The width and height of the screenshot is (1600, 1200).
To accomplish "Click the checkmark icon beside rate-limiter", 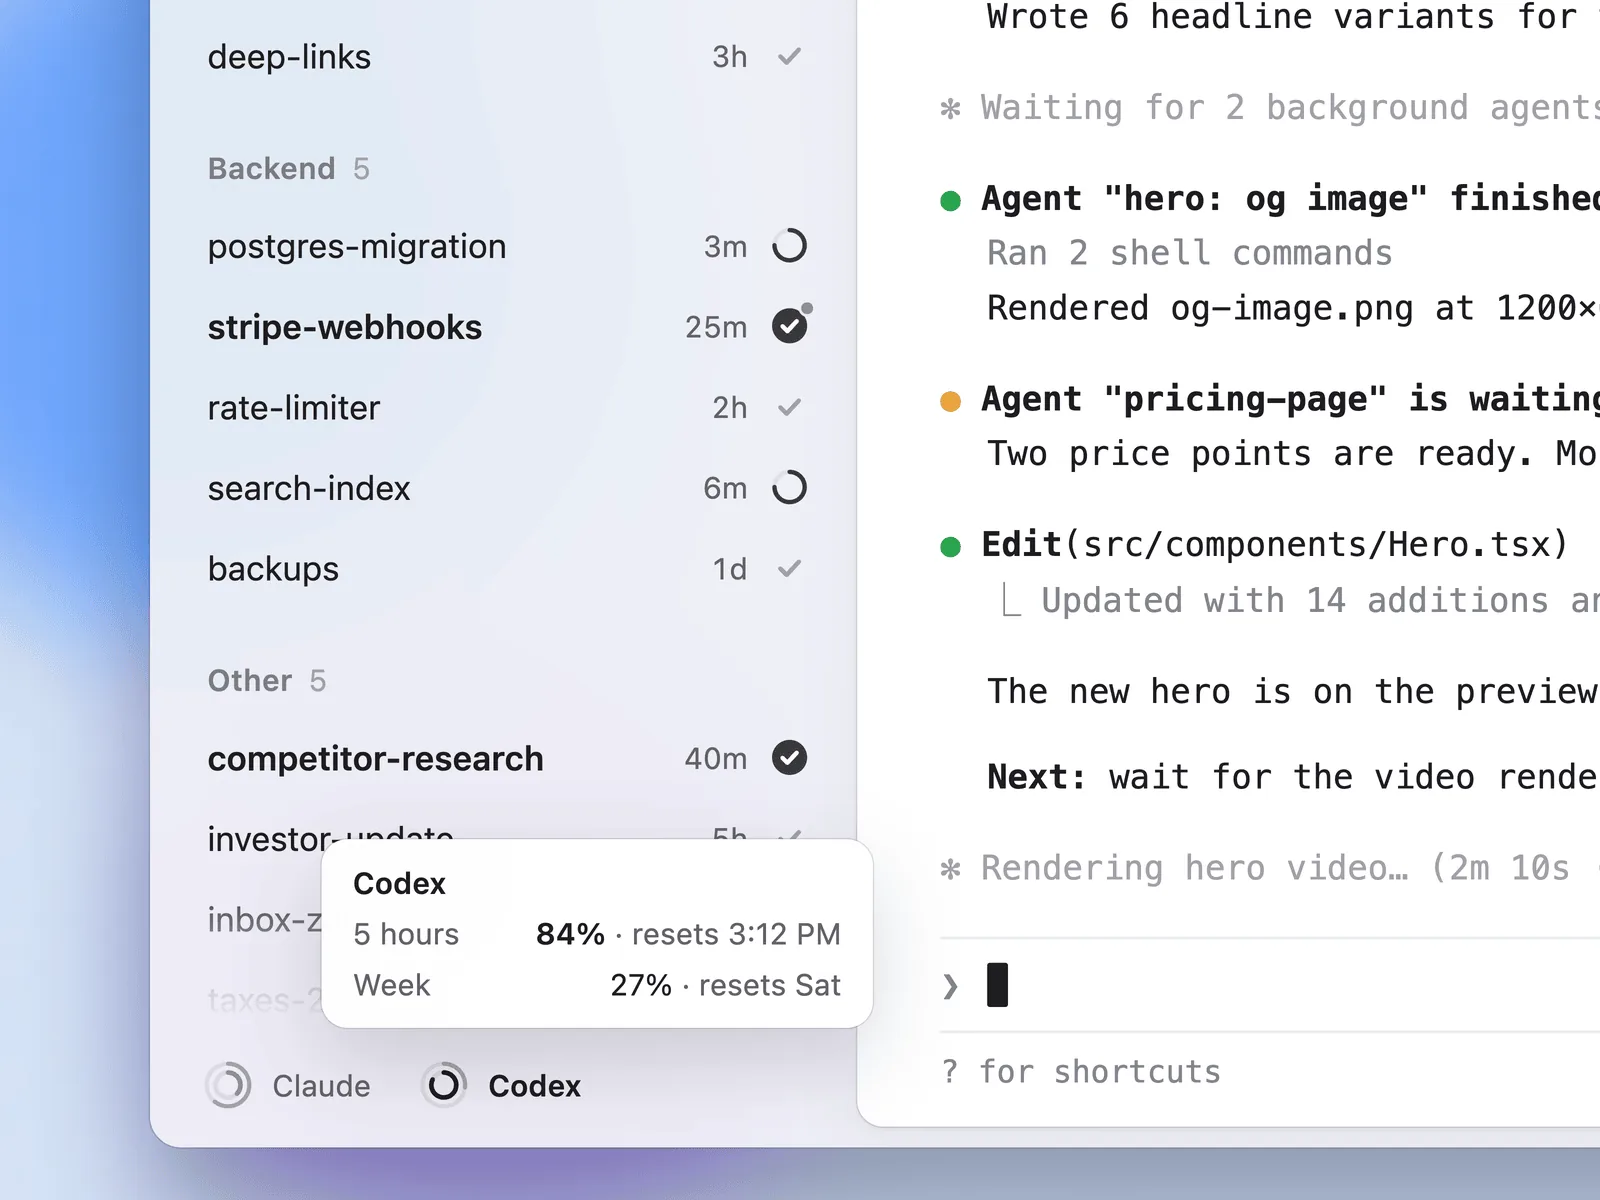I will click(x=789, y=408).
